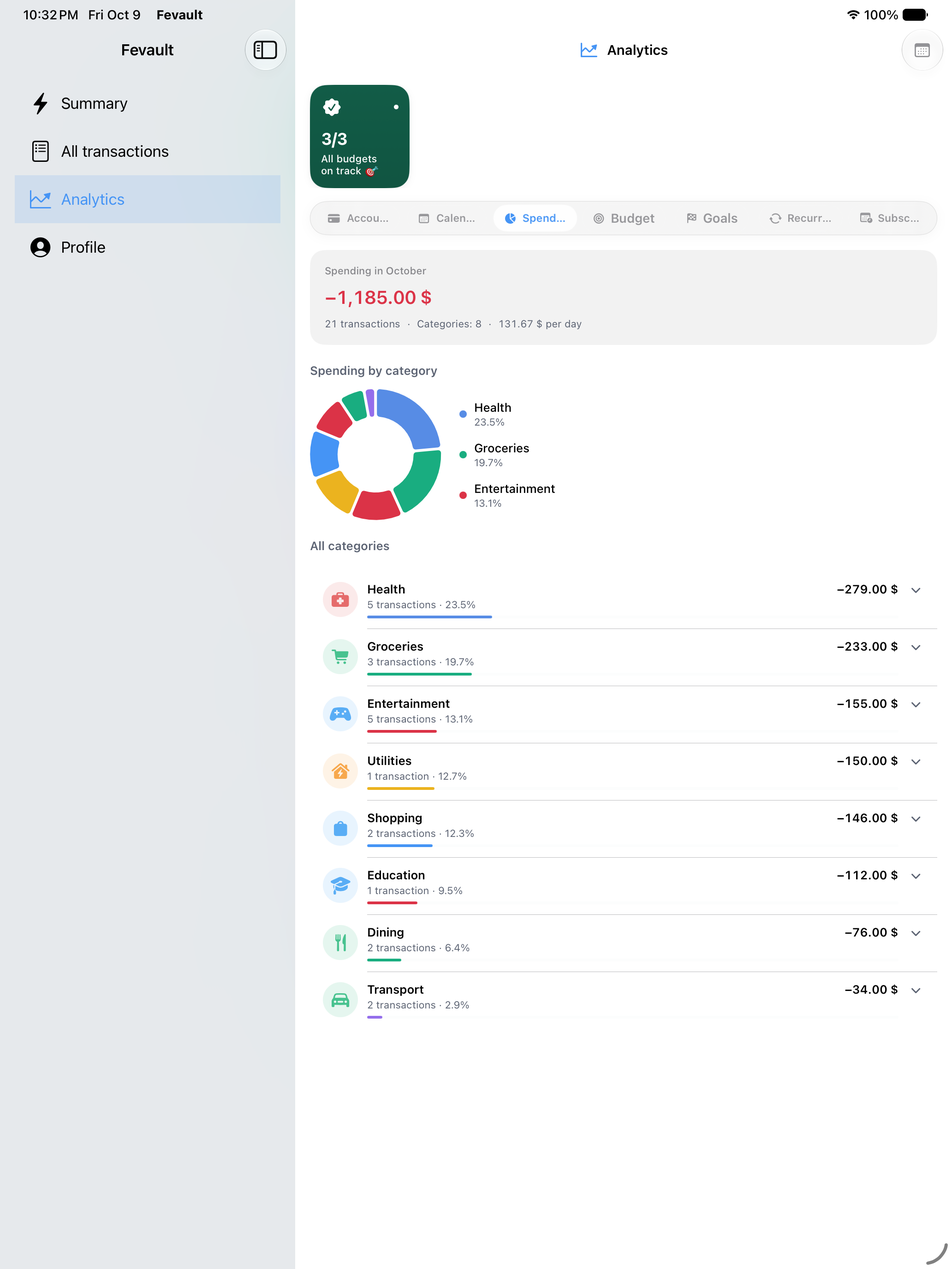Click the −1,185.00 $ total amount
952x1269 pixels.
click(x=378, y=297)
